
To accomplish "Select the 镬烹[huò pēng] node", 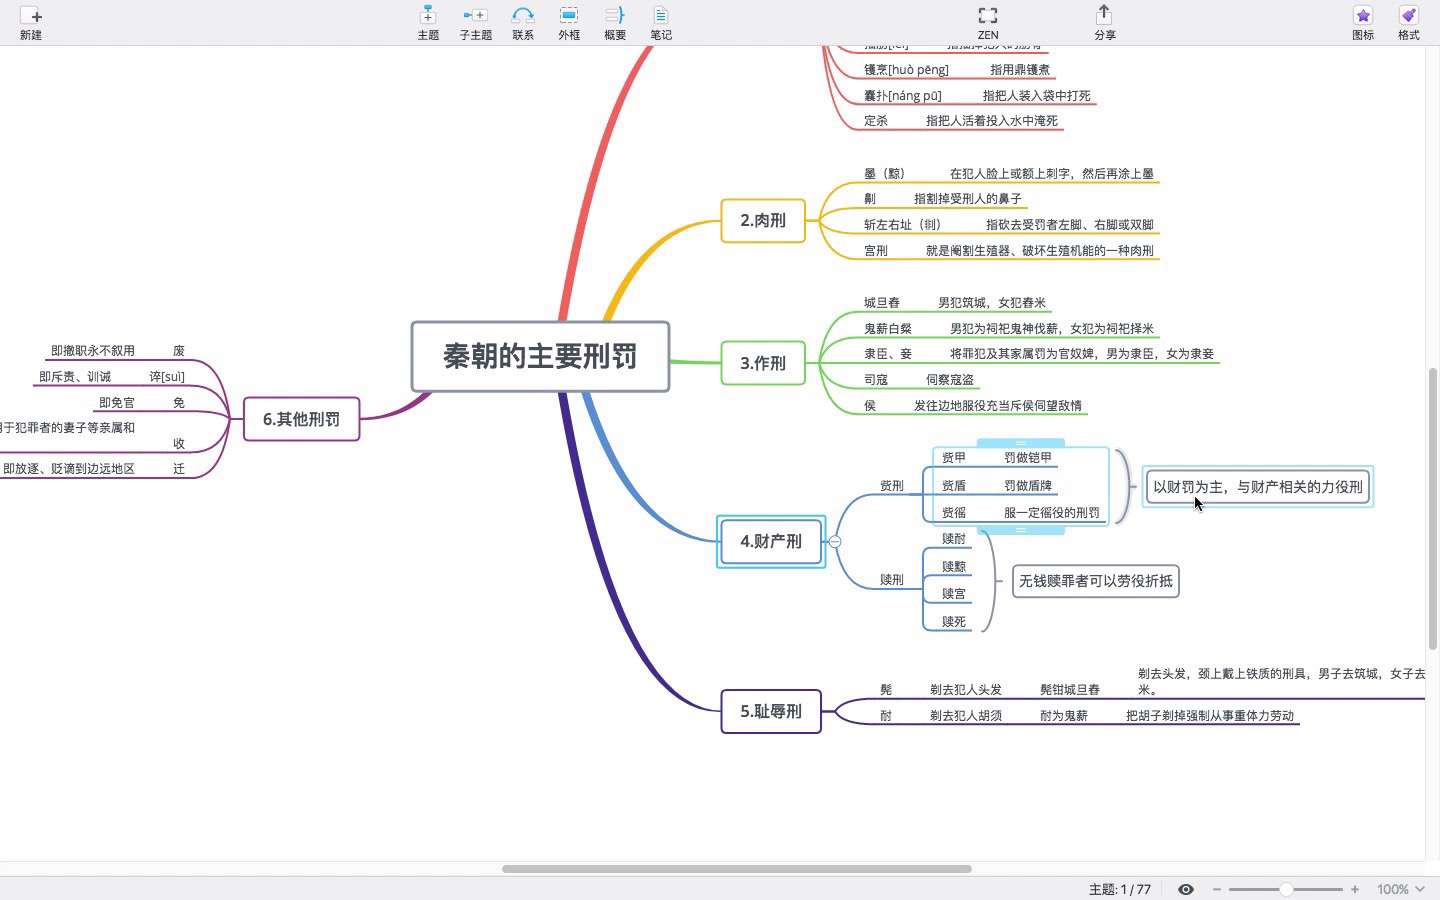I will point(906,70).
